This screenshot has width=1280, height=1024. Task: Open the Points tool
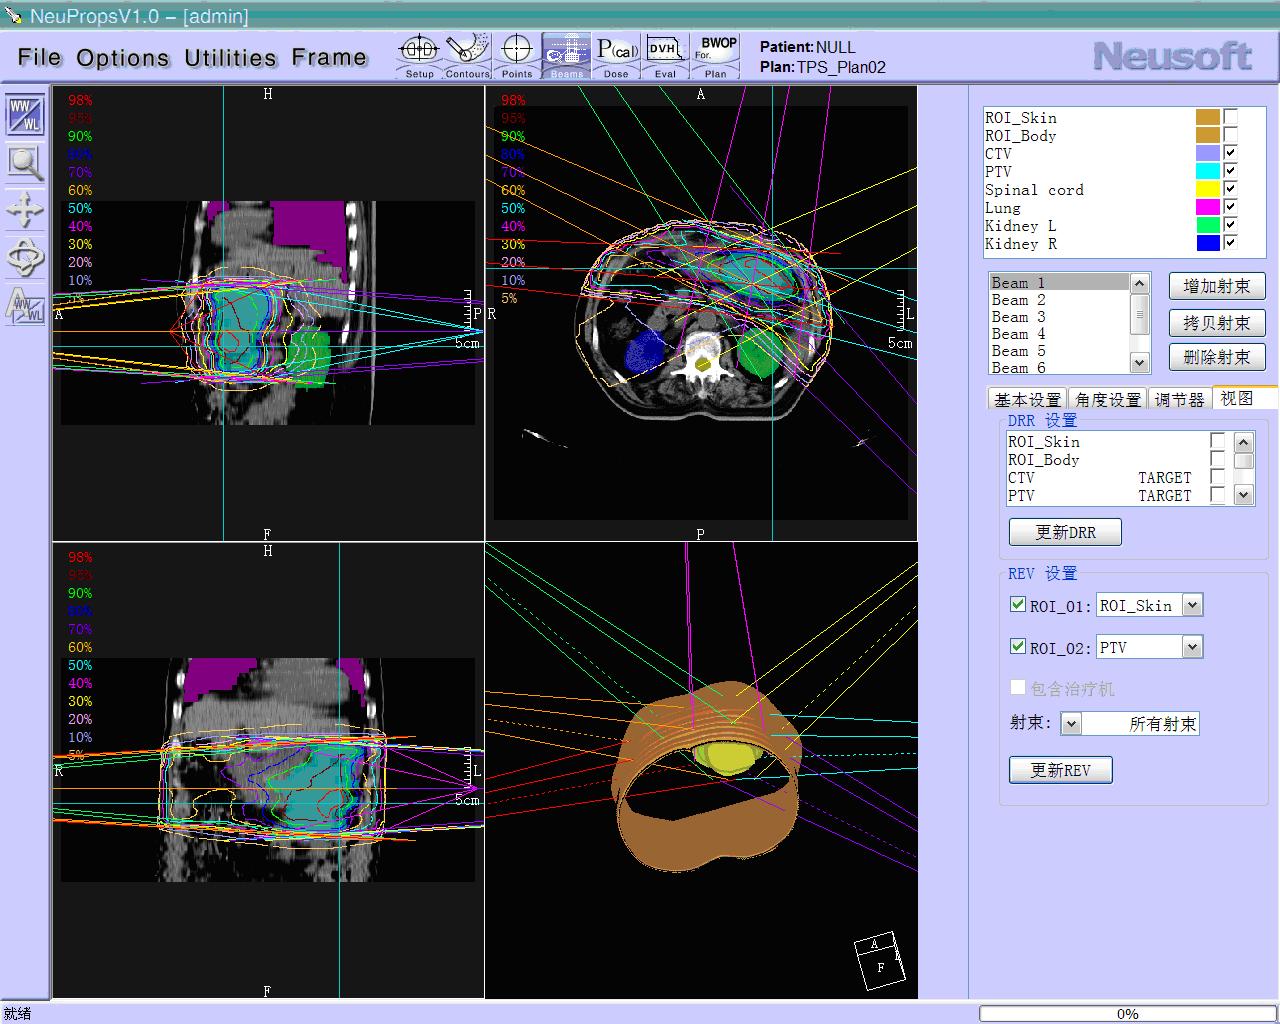pos(517,56)
